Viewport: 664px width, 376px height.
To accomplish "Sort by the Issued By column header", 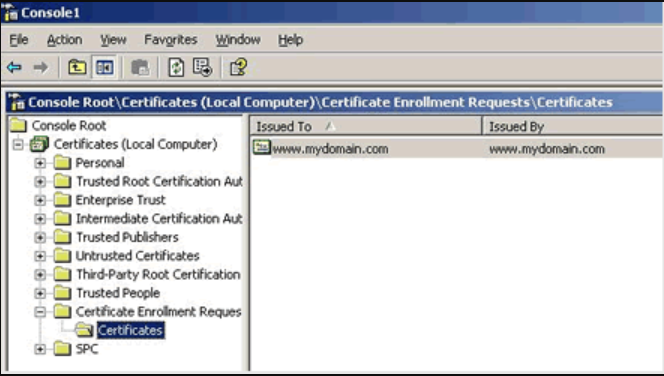I will pyautogui.click(x=573, y=126).
